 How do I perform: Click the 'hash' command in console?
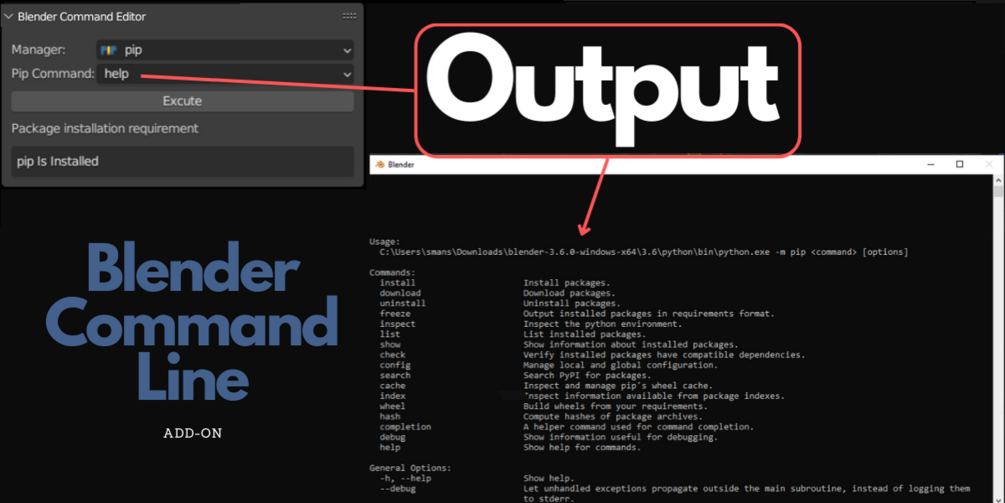[x=390, y=416]
